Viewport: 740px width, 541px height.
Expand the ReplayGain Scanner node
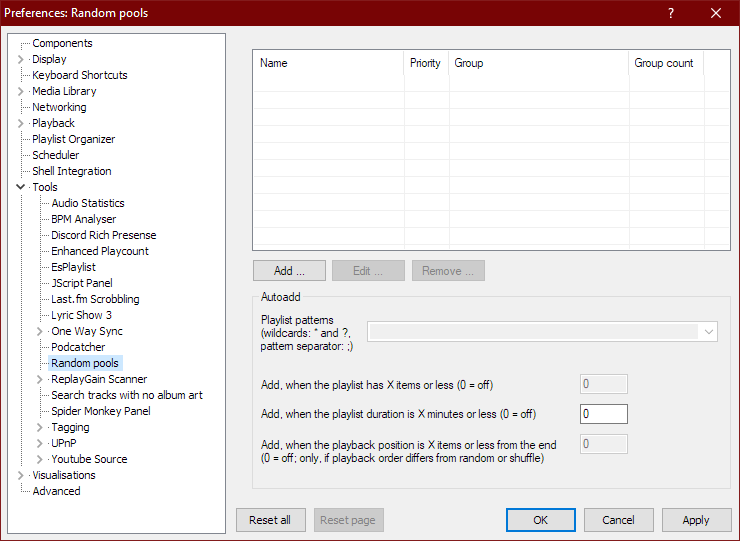40,380
